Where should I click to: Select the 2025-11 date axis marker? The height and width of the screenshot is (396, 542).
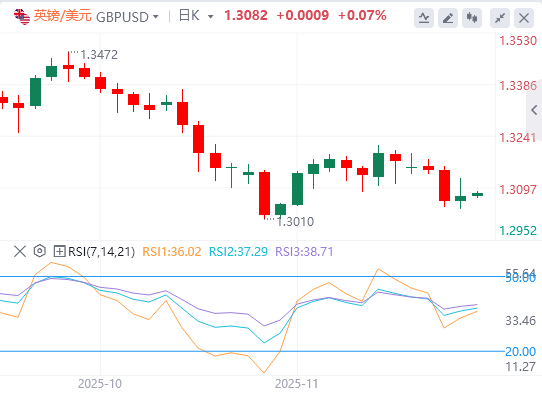(296, 384)
